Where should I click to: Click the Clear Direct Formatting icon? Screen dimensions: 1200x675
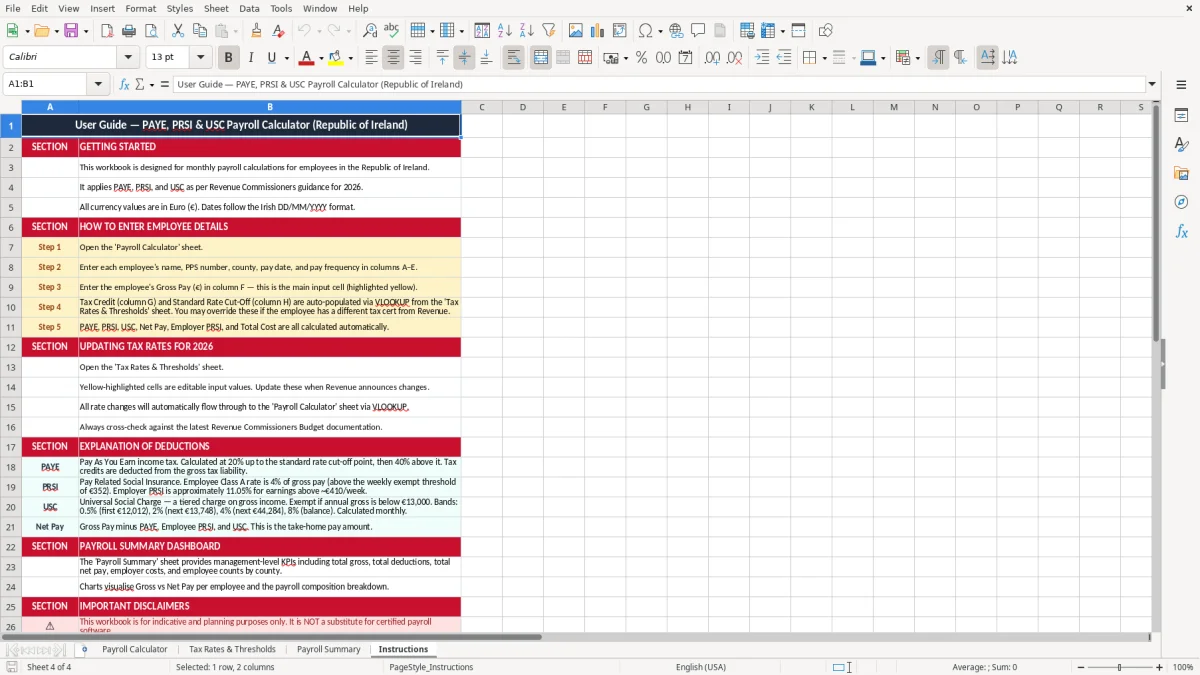(x=277, y=31)
